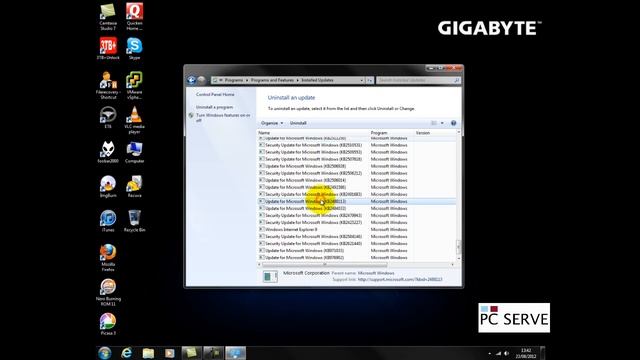Switch to Camtasia taskbar button

click(x=191, y=353)
